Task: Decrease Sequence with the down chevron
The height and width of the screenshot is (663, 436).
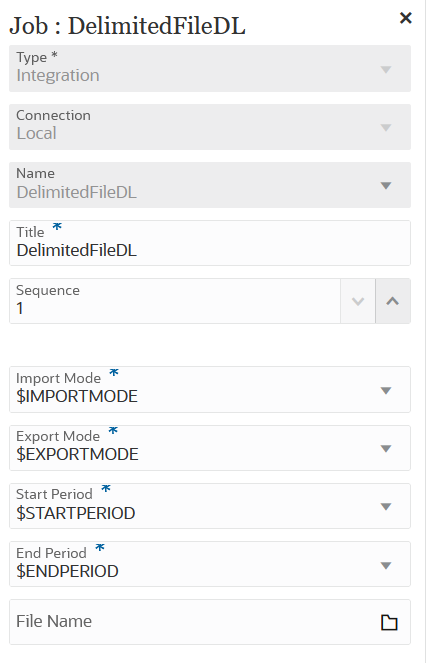Action: [x=358, y=301]
